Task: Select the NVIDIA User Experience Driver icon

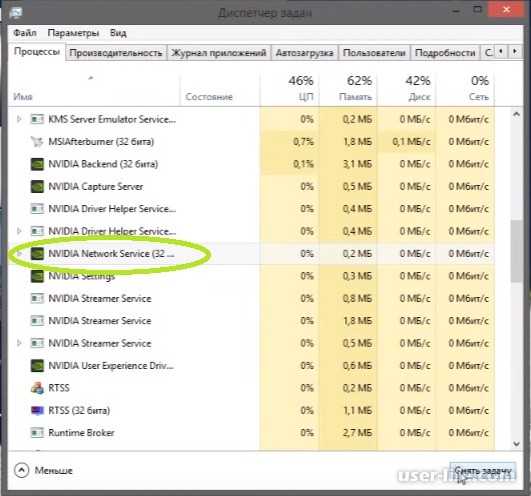Action: click(x=37, y=366)
